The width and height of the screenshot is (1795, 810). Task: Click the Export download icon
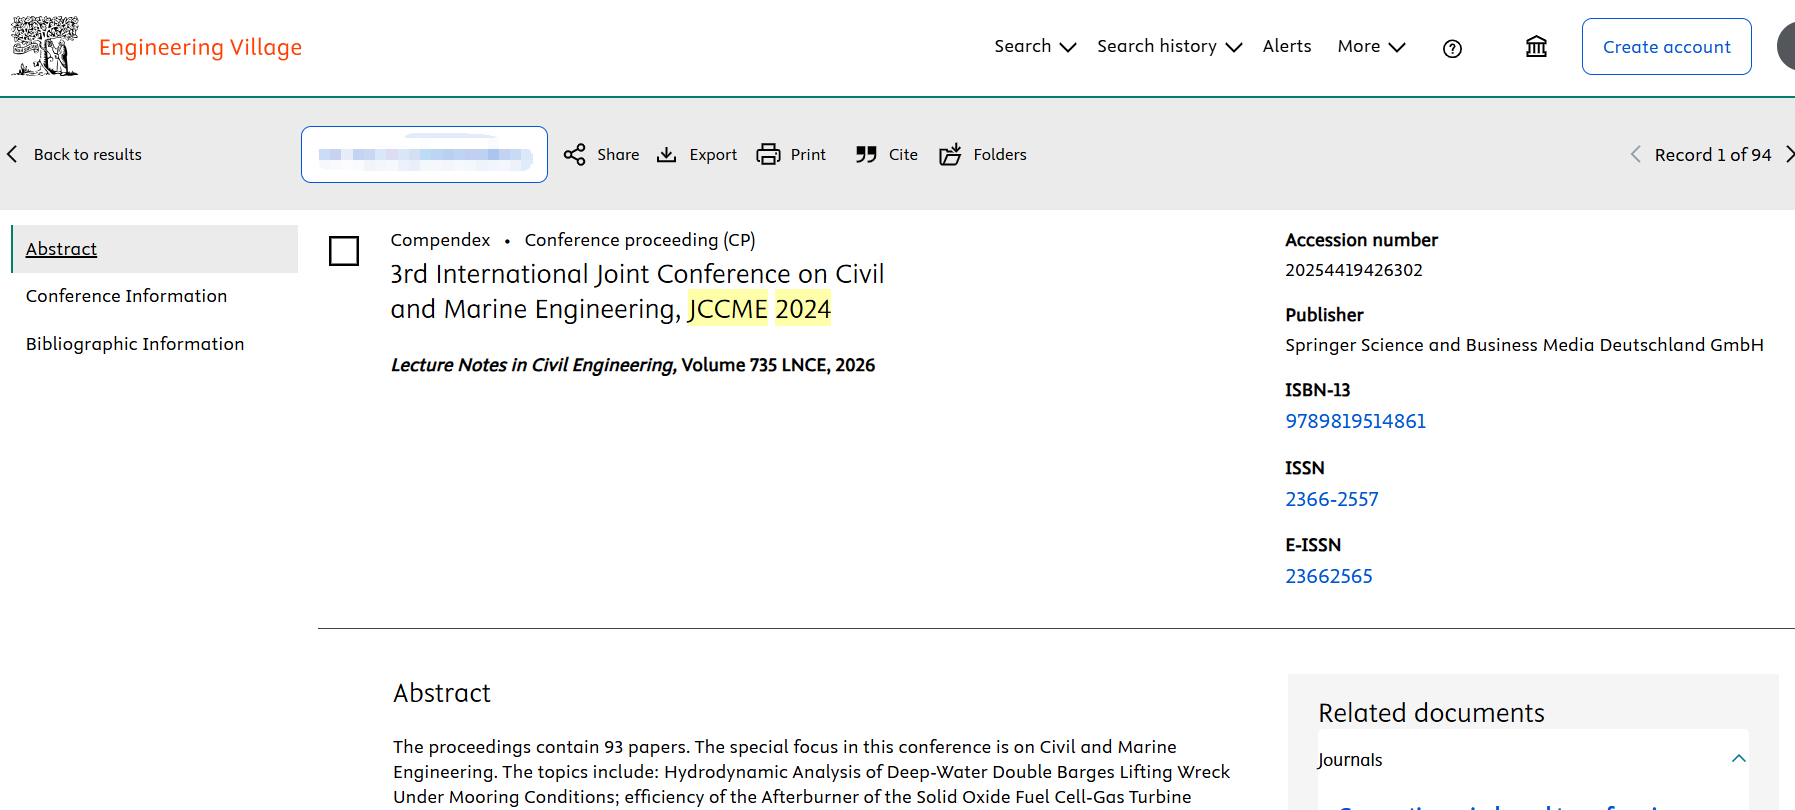tap(666, 154)
